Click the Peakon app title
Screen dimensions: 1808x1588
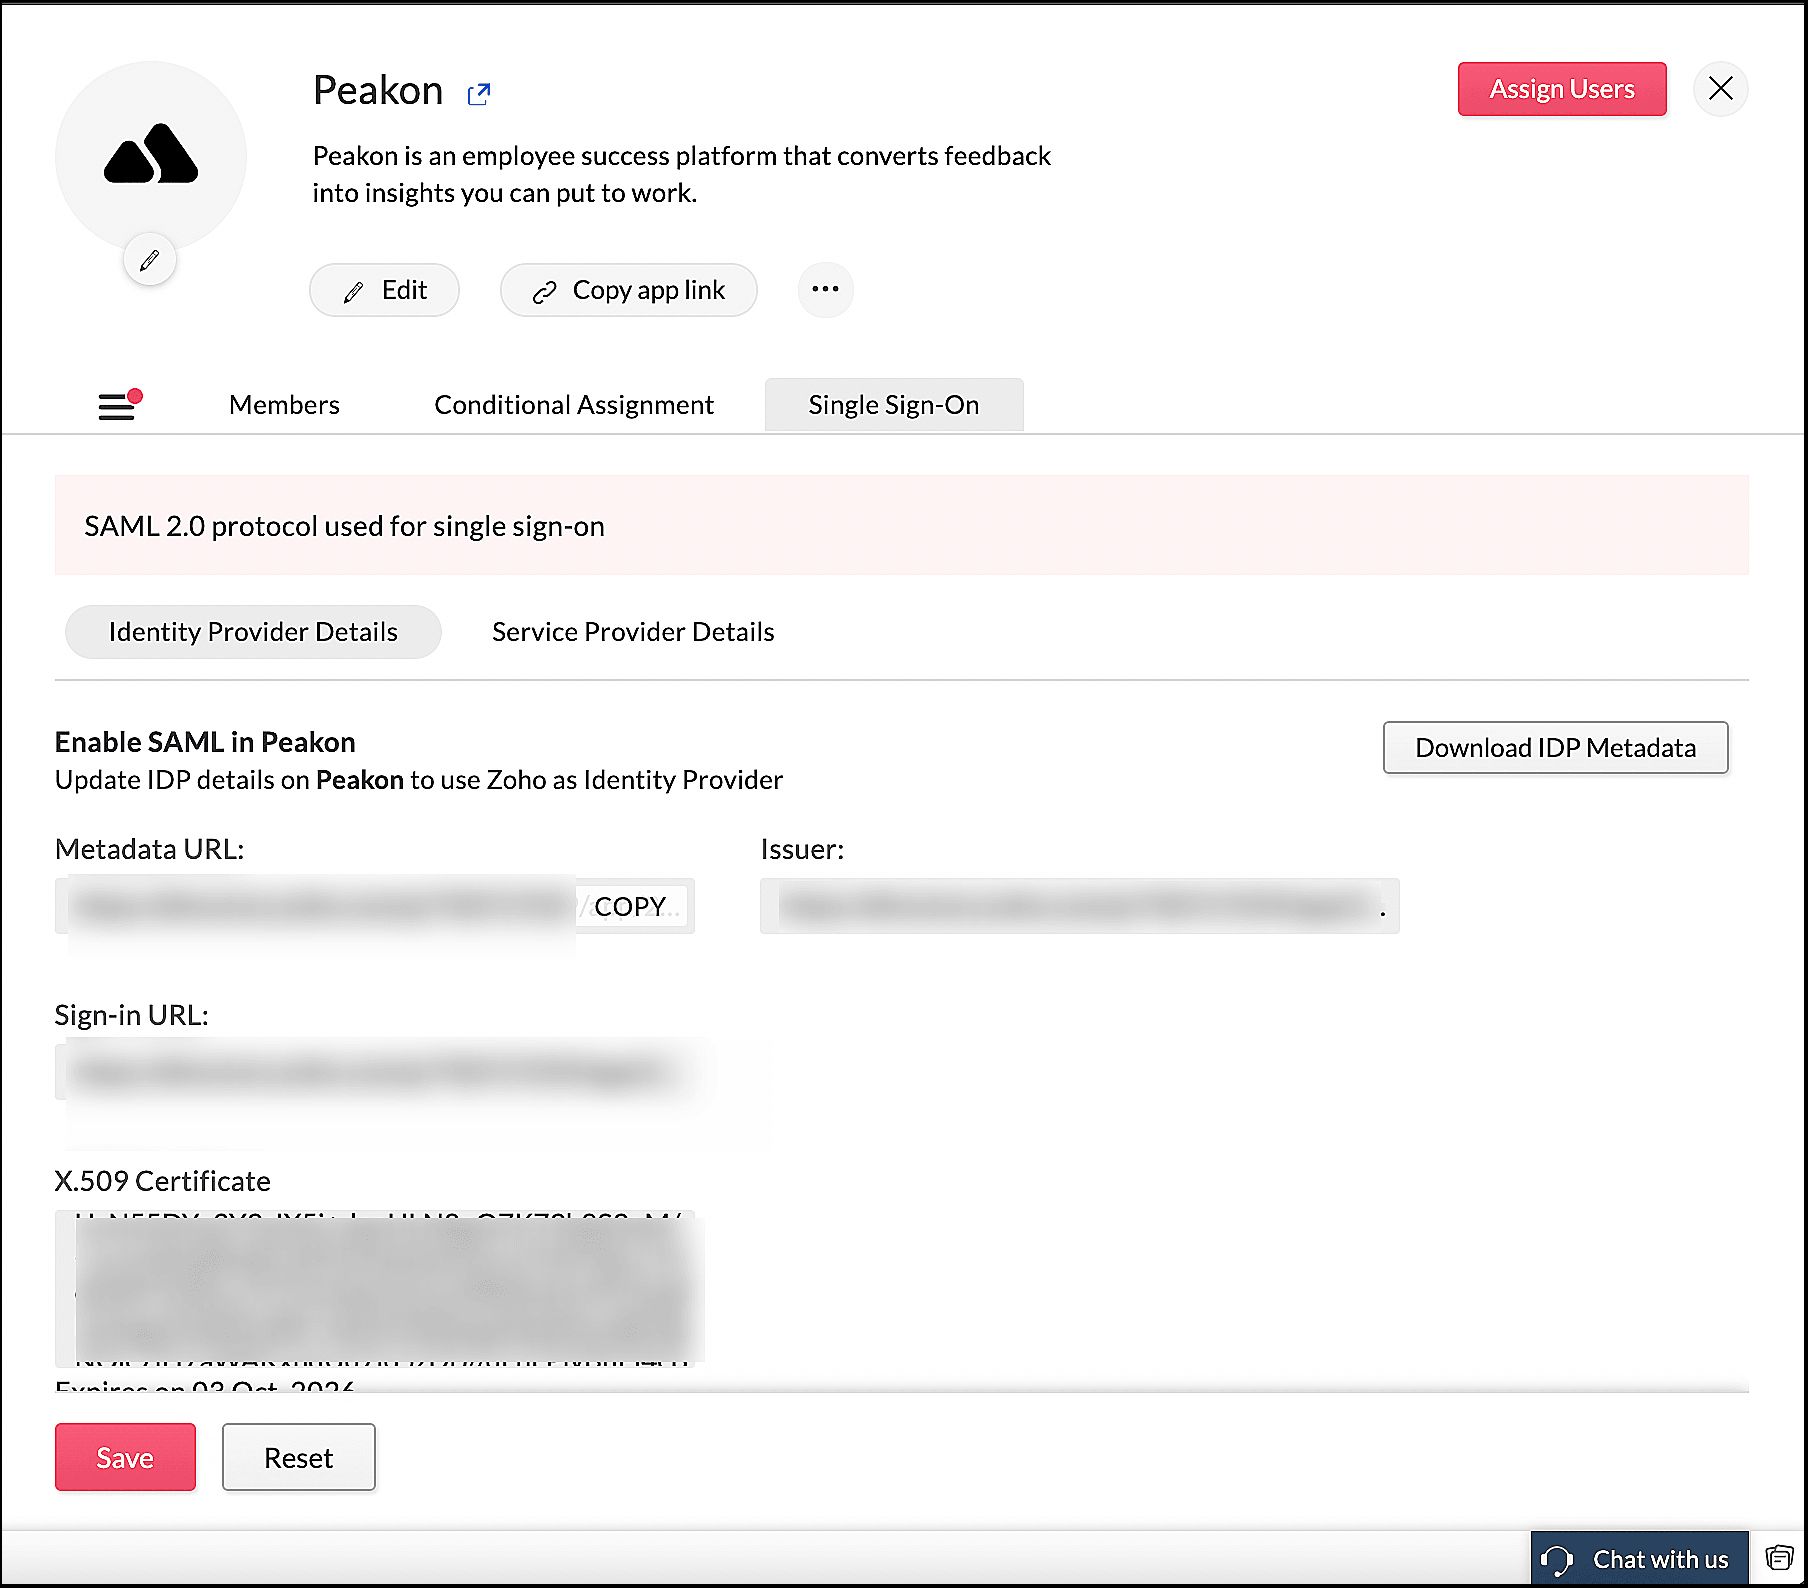click(378, 90)
